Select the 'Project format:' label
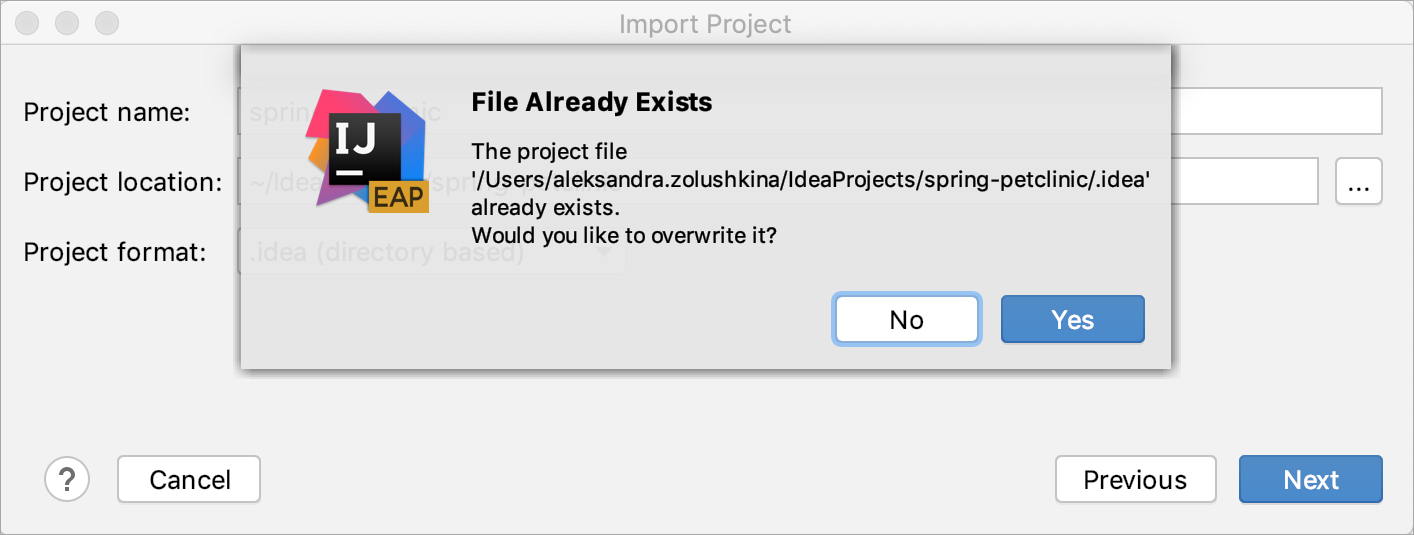Viewport: 1414px width, 535px height. click(115, 252)
